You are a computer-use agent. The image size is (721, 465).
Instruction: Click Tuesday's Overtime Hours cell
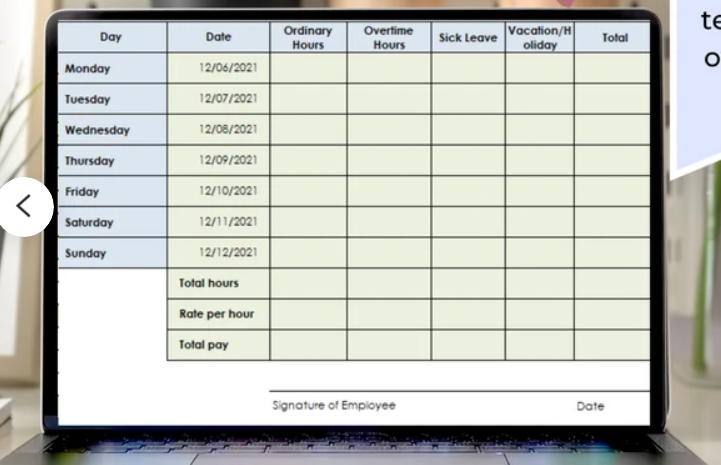pyautogui.click(x=389, y=99)
